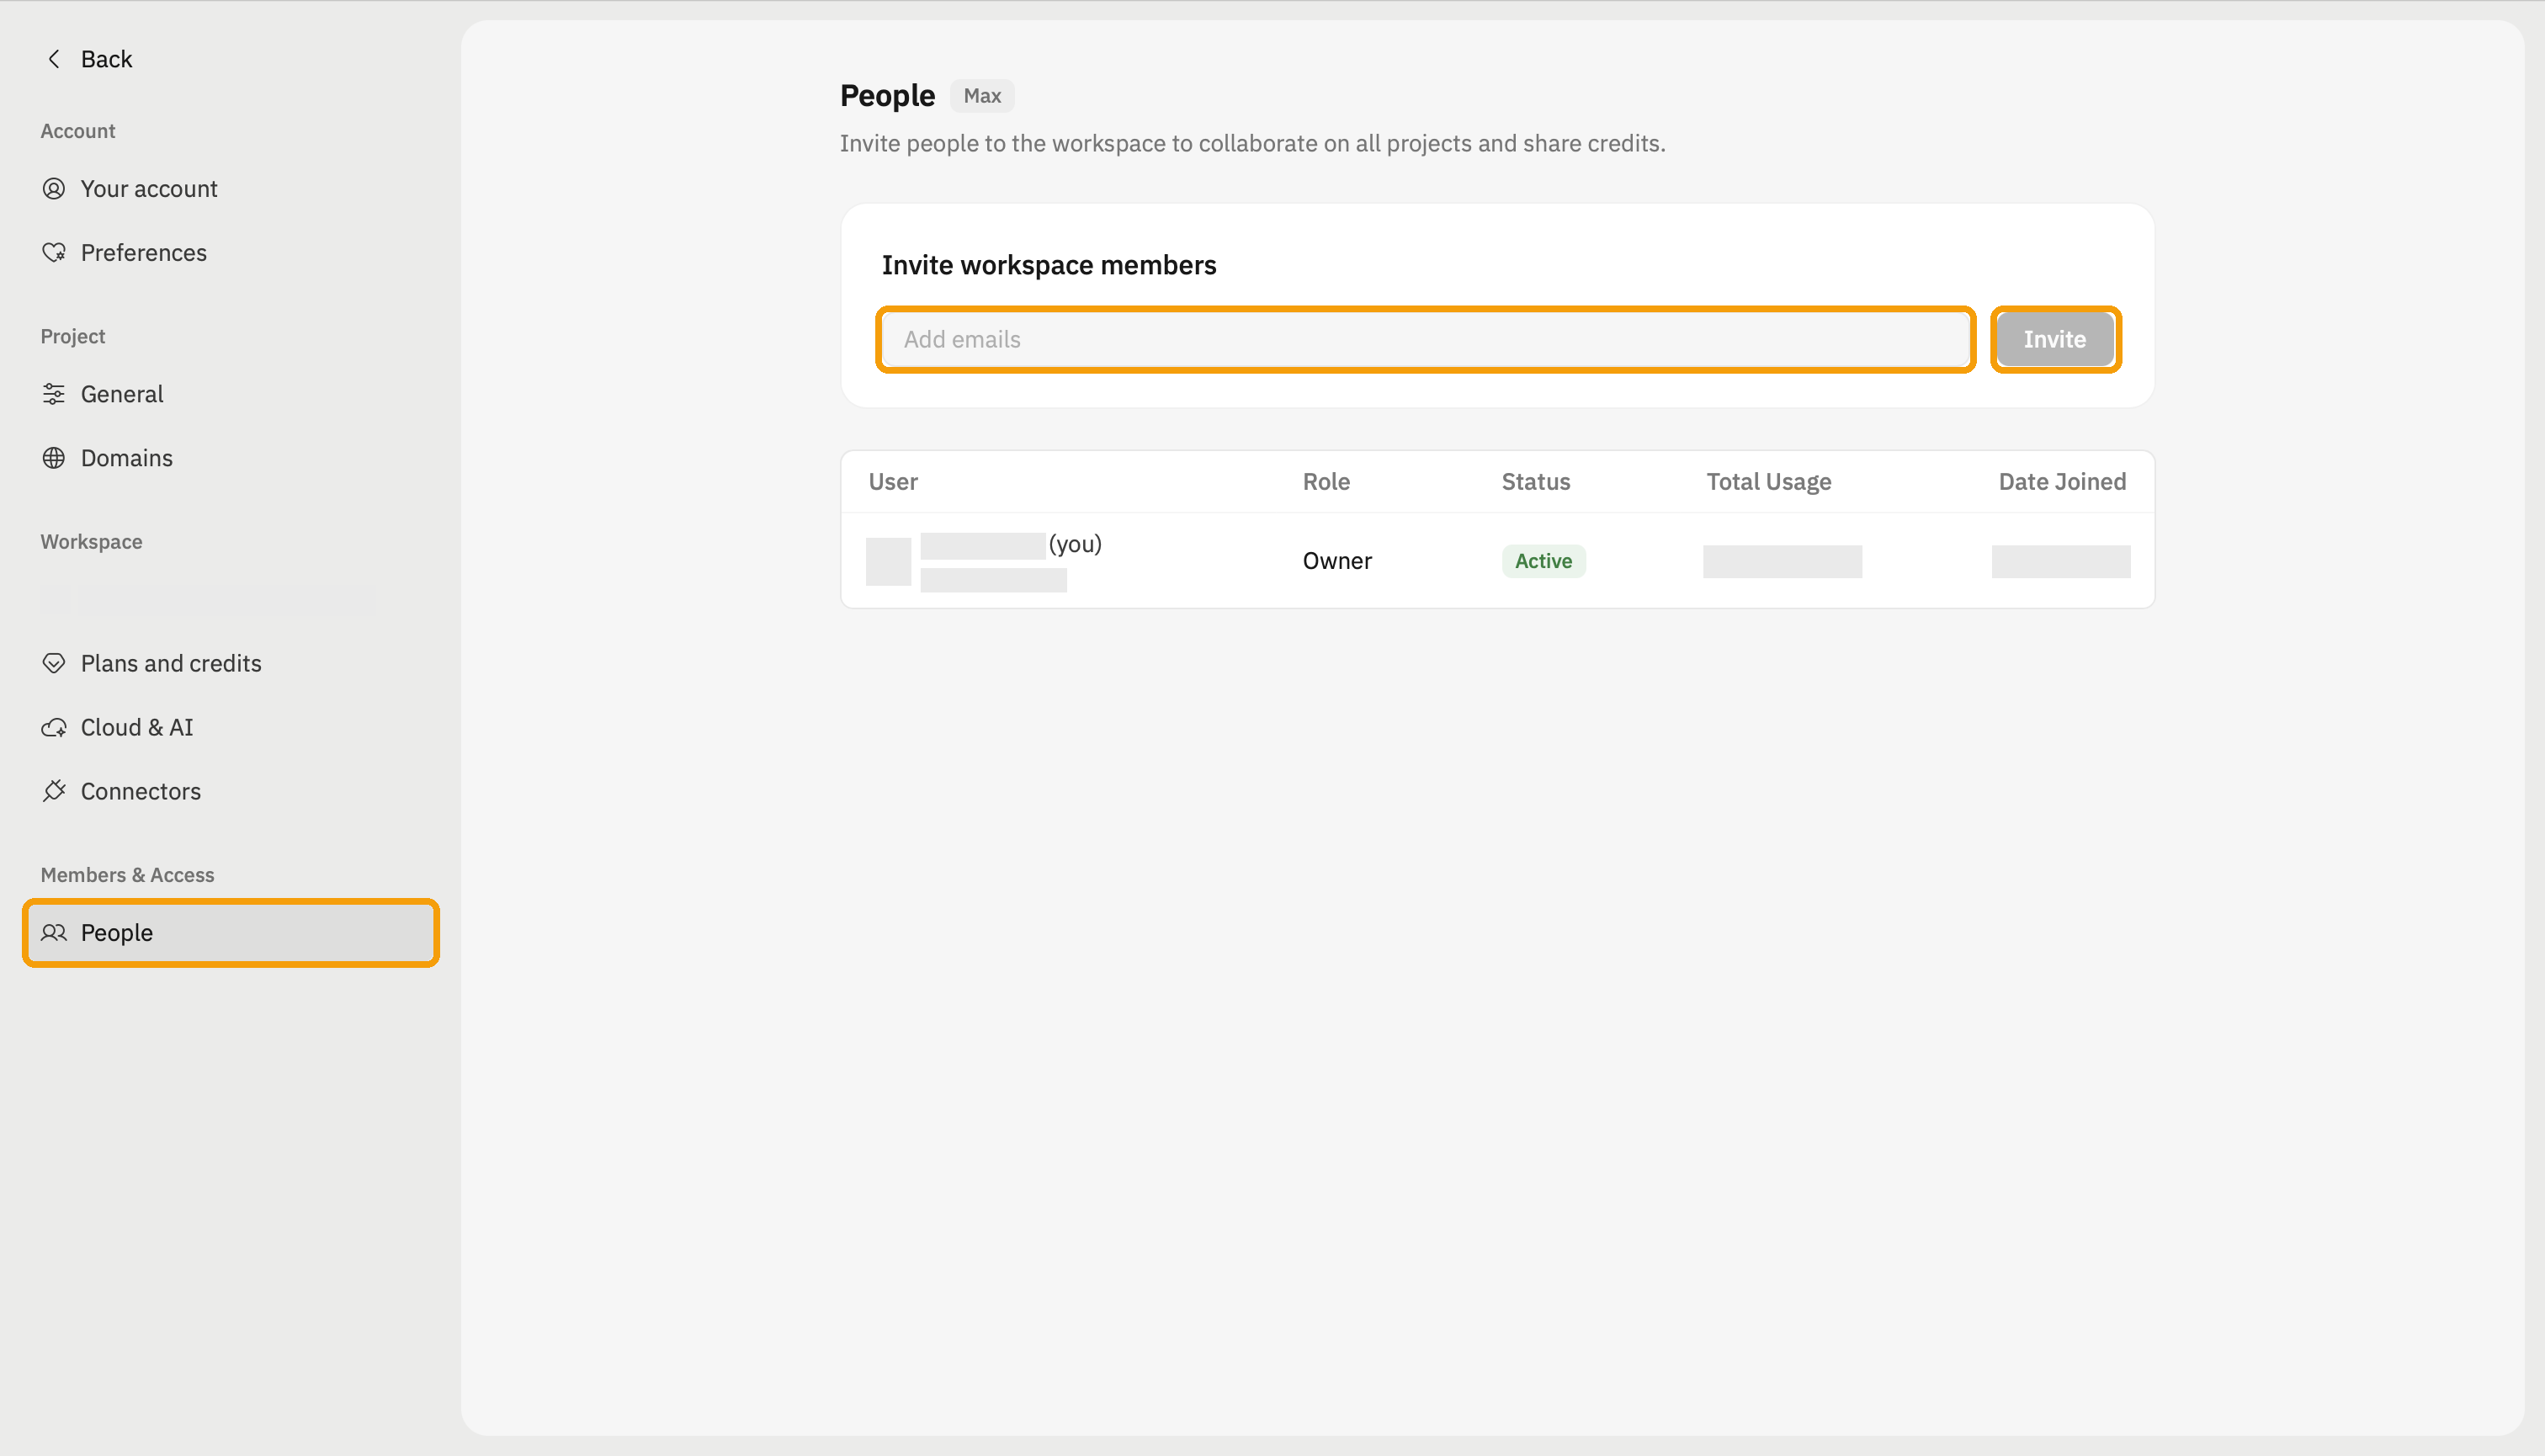
Task: Click the User column header
Action: (893, 482)
